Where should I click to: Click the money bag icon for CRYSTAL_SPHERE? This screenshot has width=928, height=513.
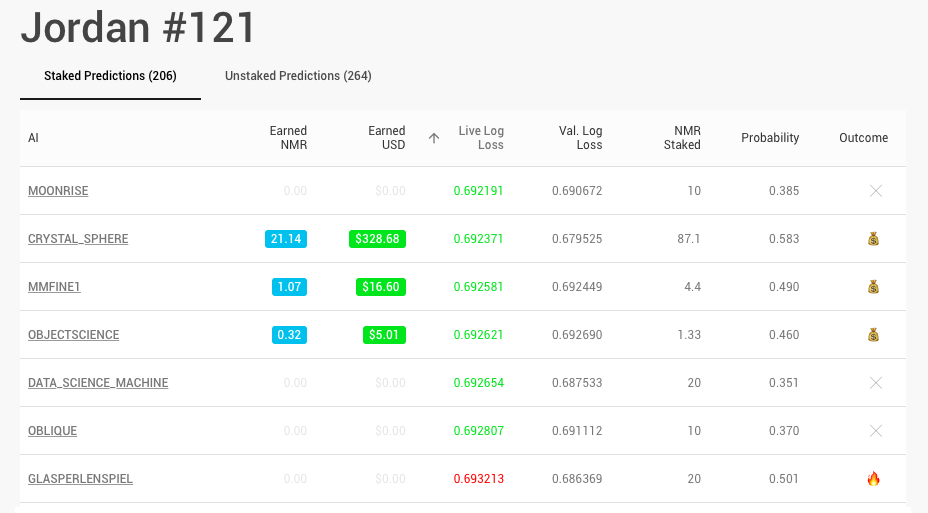875,239
